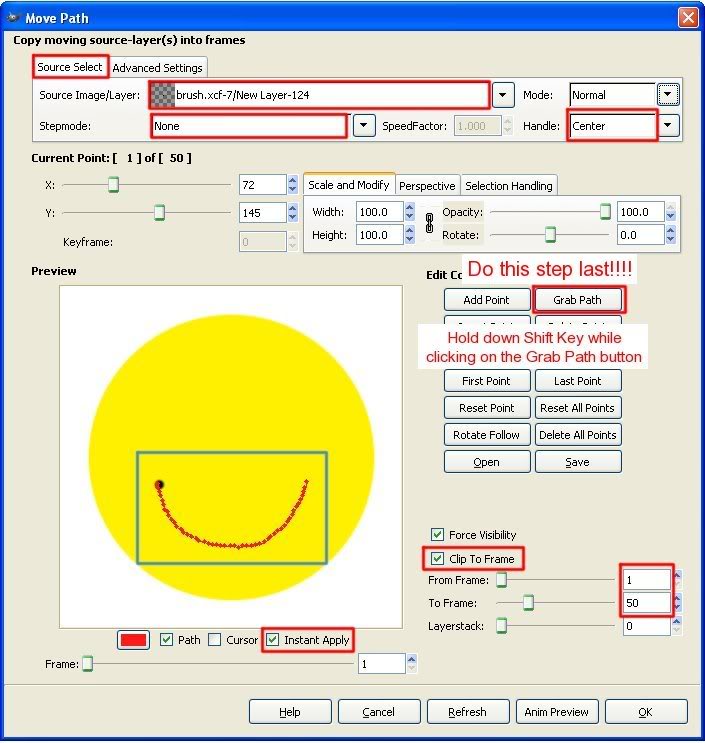Uncheck the Clip To Frame option

[437, 558]
